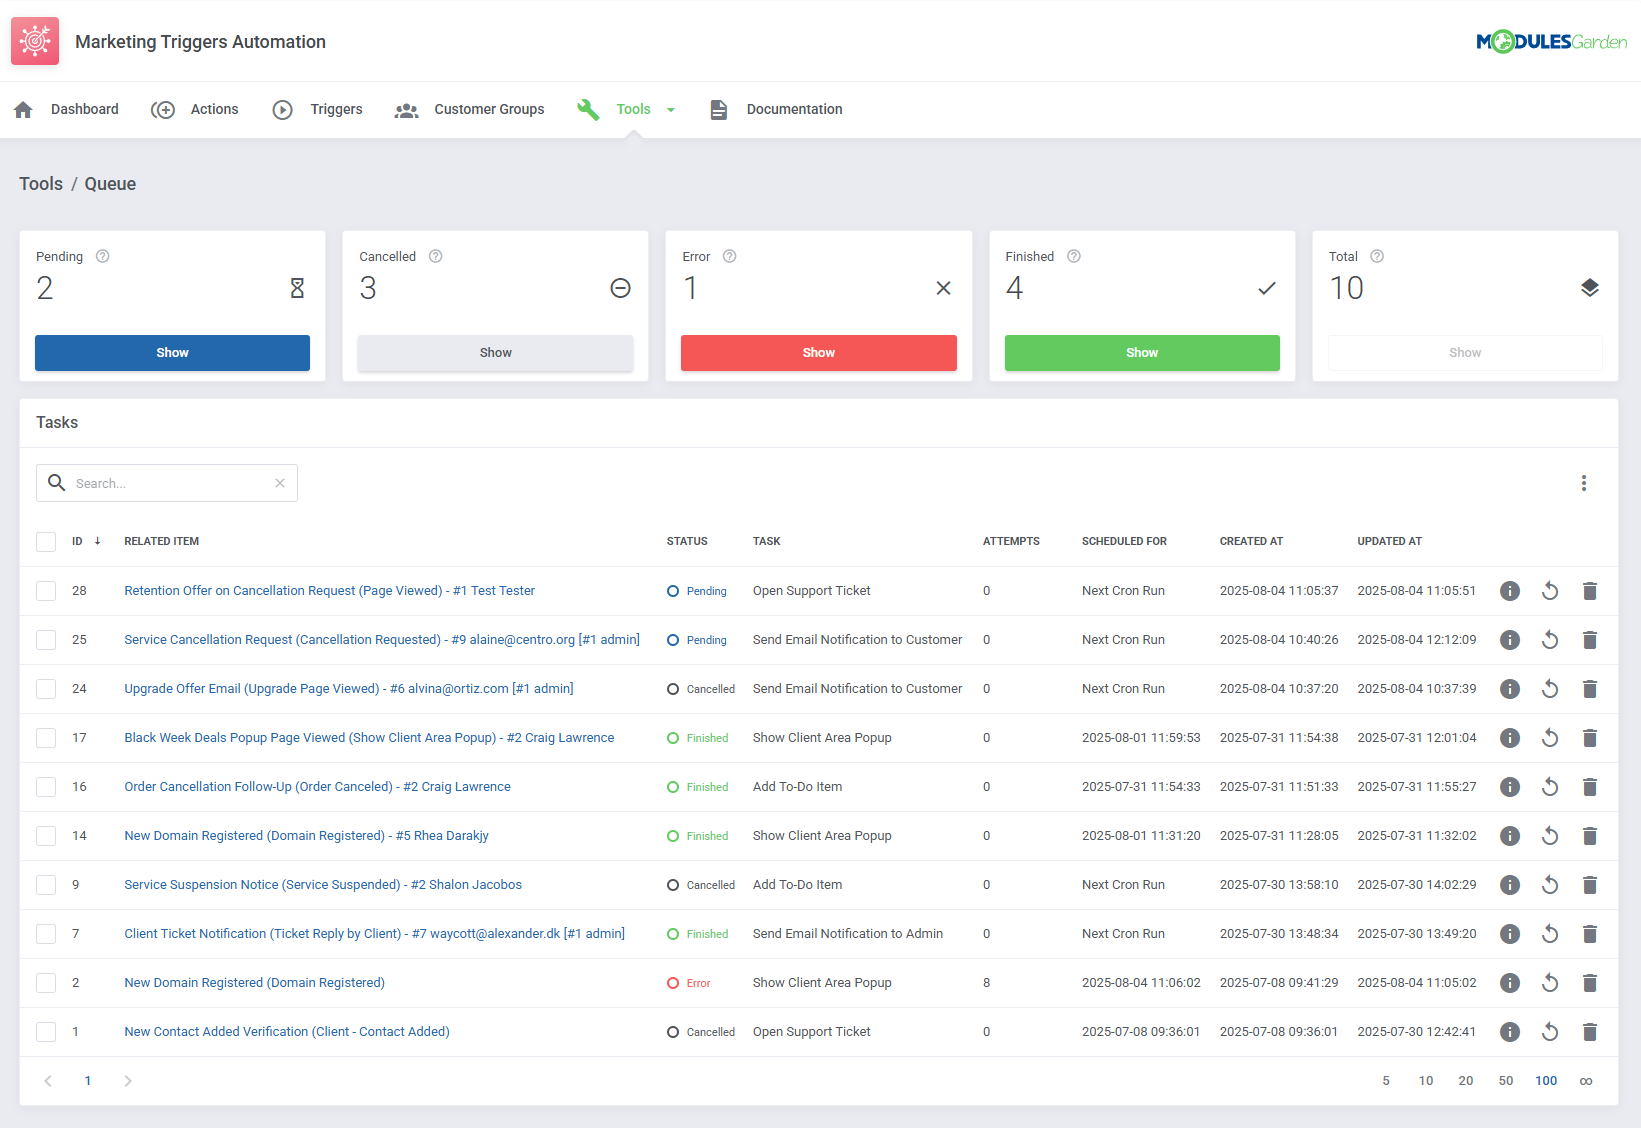
Task: Open the three-dot options menu in Tasks
Action: tap(1584, 483)
